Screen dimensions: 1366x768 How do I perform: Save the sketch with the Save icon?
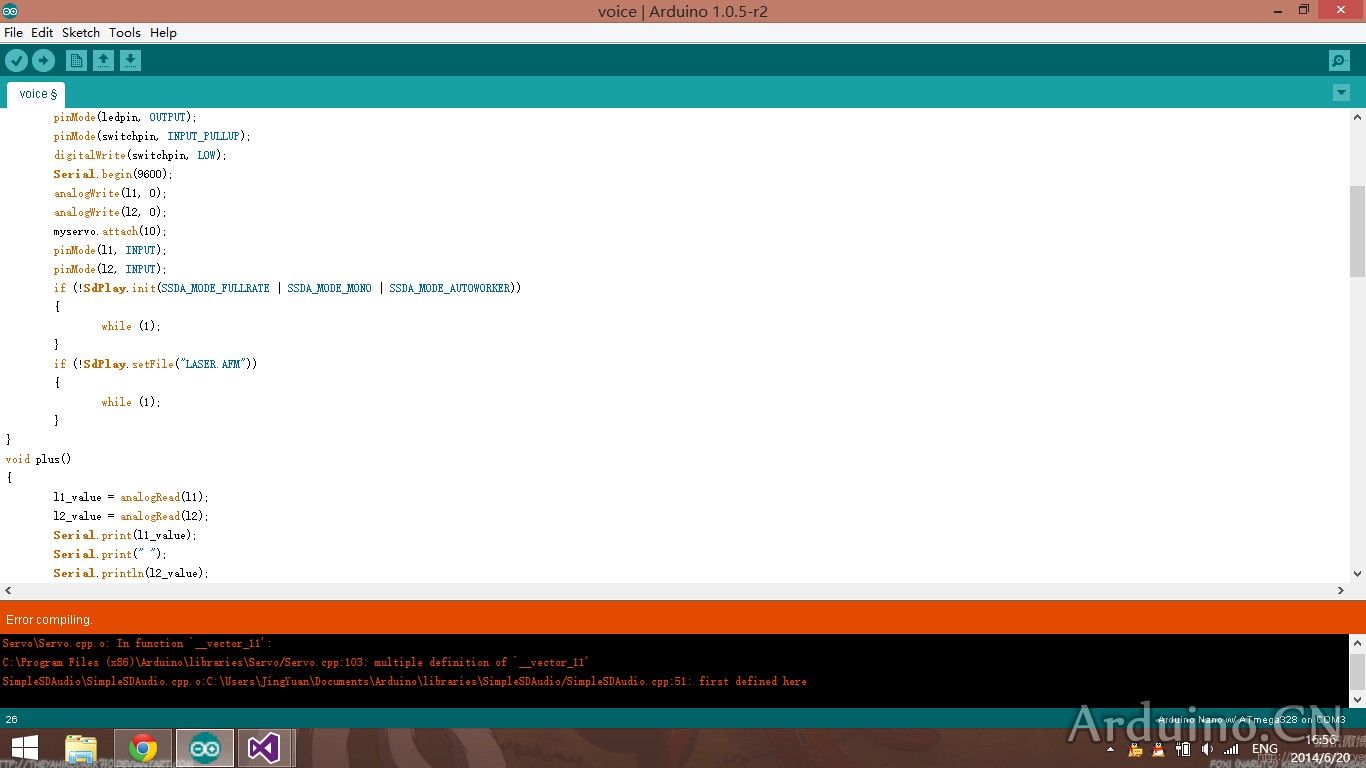[x=130, y=61]
